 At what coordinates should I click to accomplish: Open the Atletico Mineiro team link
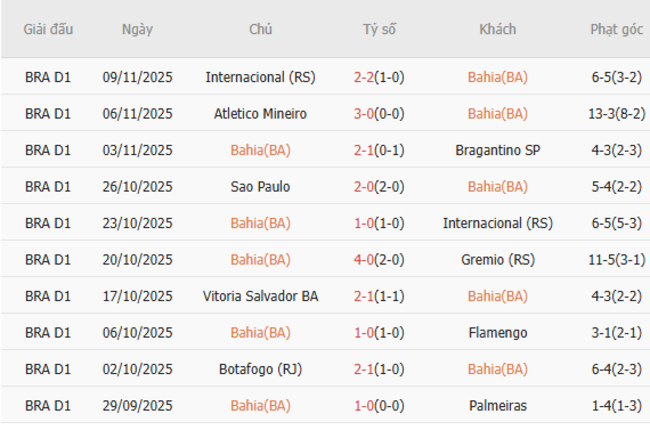tap(260, 114)
